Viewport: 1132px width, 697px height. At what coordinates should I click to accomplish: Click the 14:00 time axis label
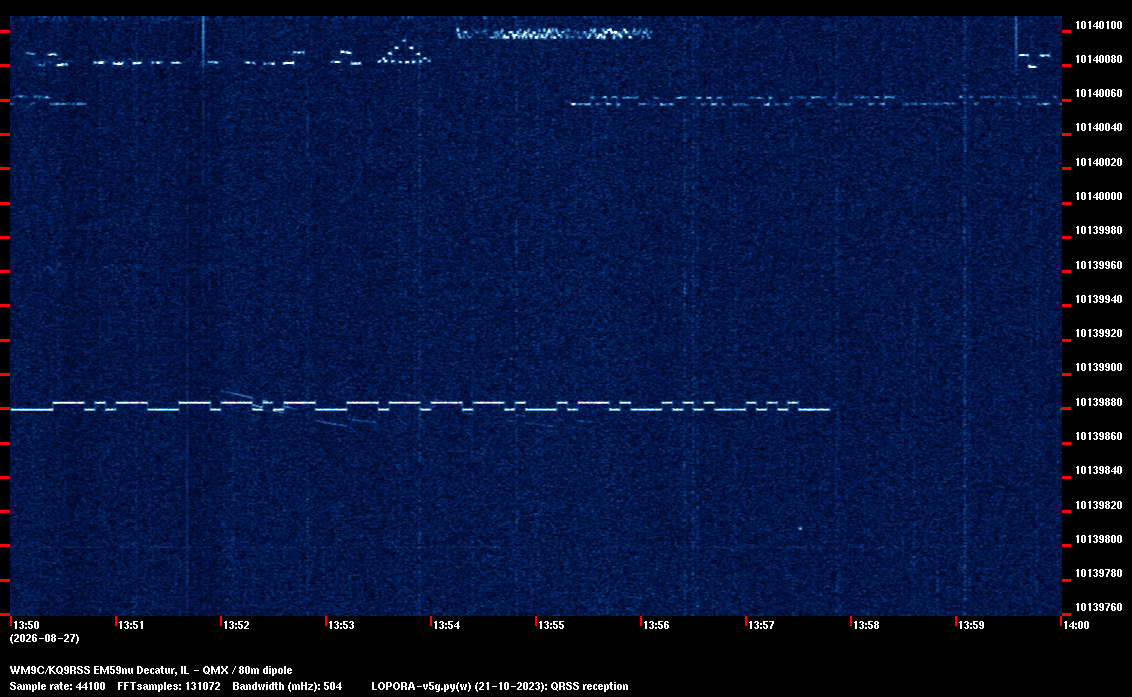pos(1076,625)
